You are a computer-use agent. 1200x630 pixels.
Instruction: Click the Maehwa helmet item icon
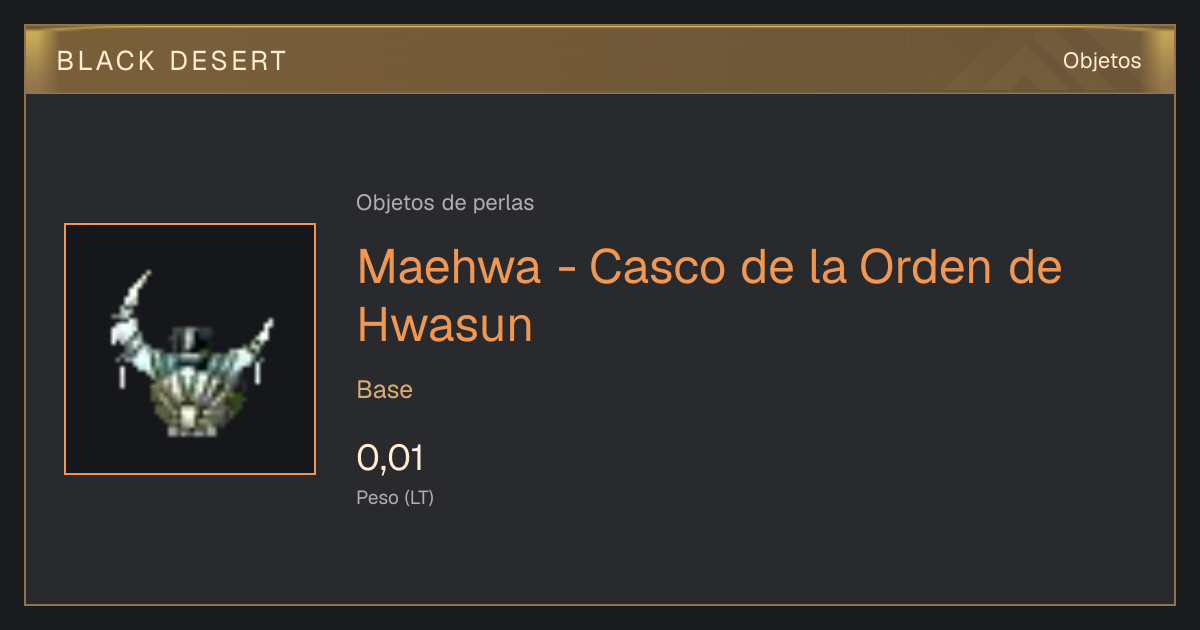point(190,353)
